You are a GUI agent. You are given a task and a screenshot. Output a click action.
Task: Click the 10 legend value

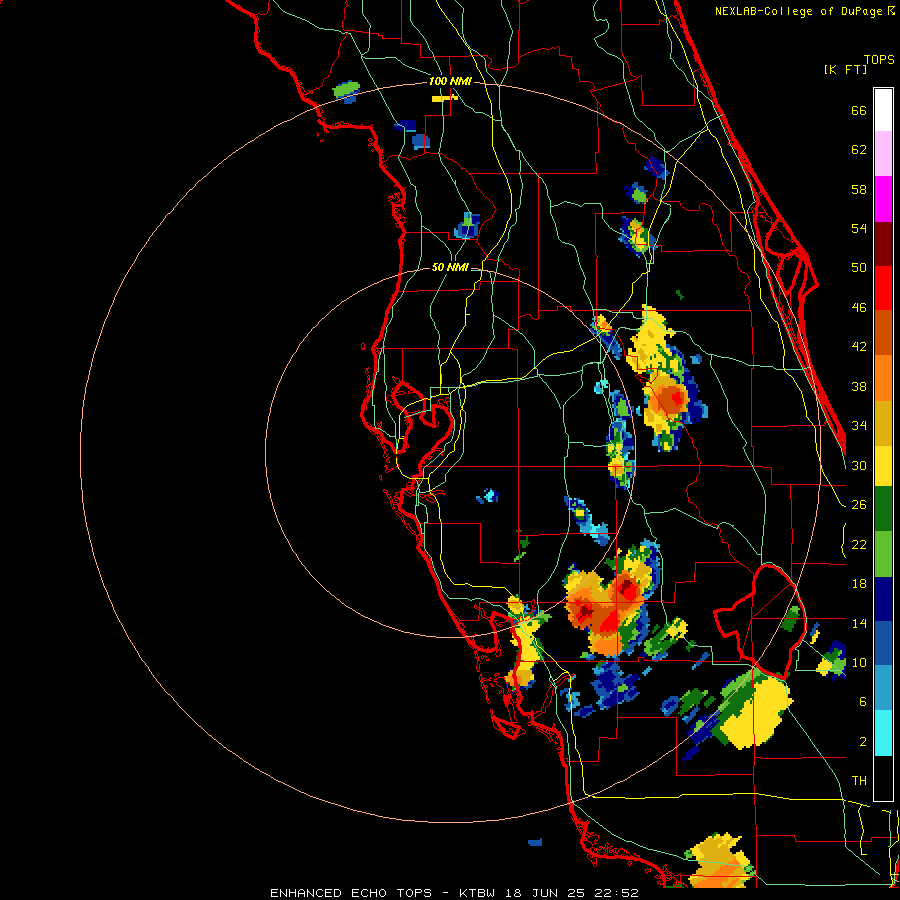pyautogui.click(x=859, y=663)
